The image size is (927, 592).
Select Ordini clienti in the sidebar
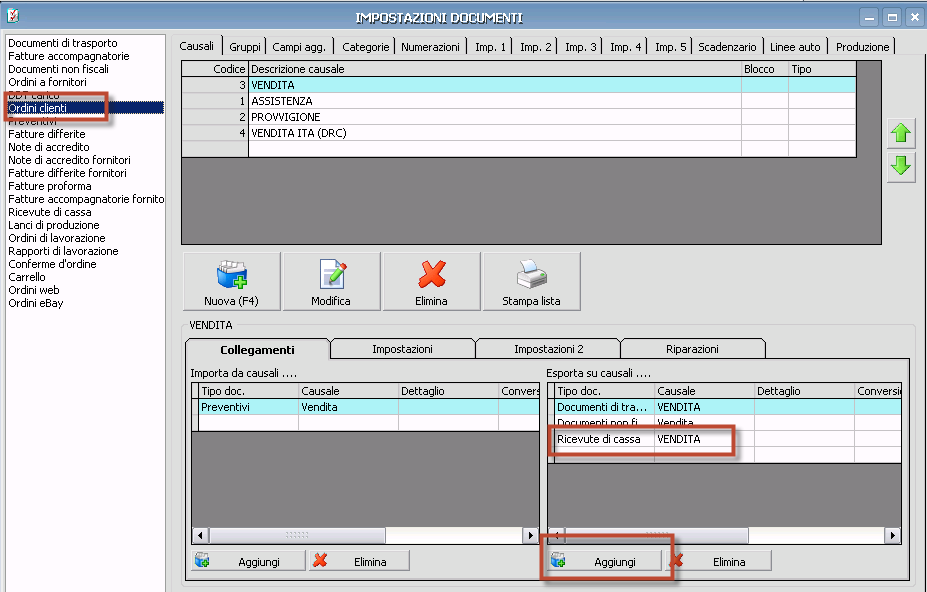[85, 108]
